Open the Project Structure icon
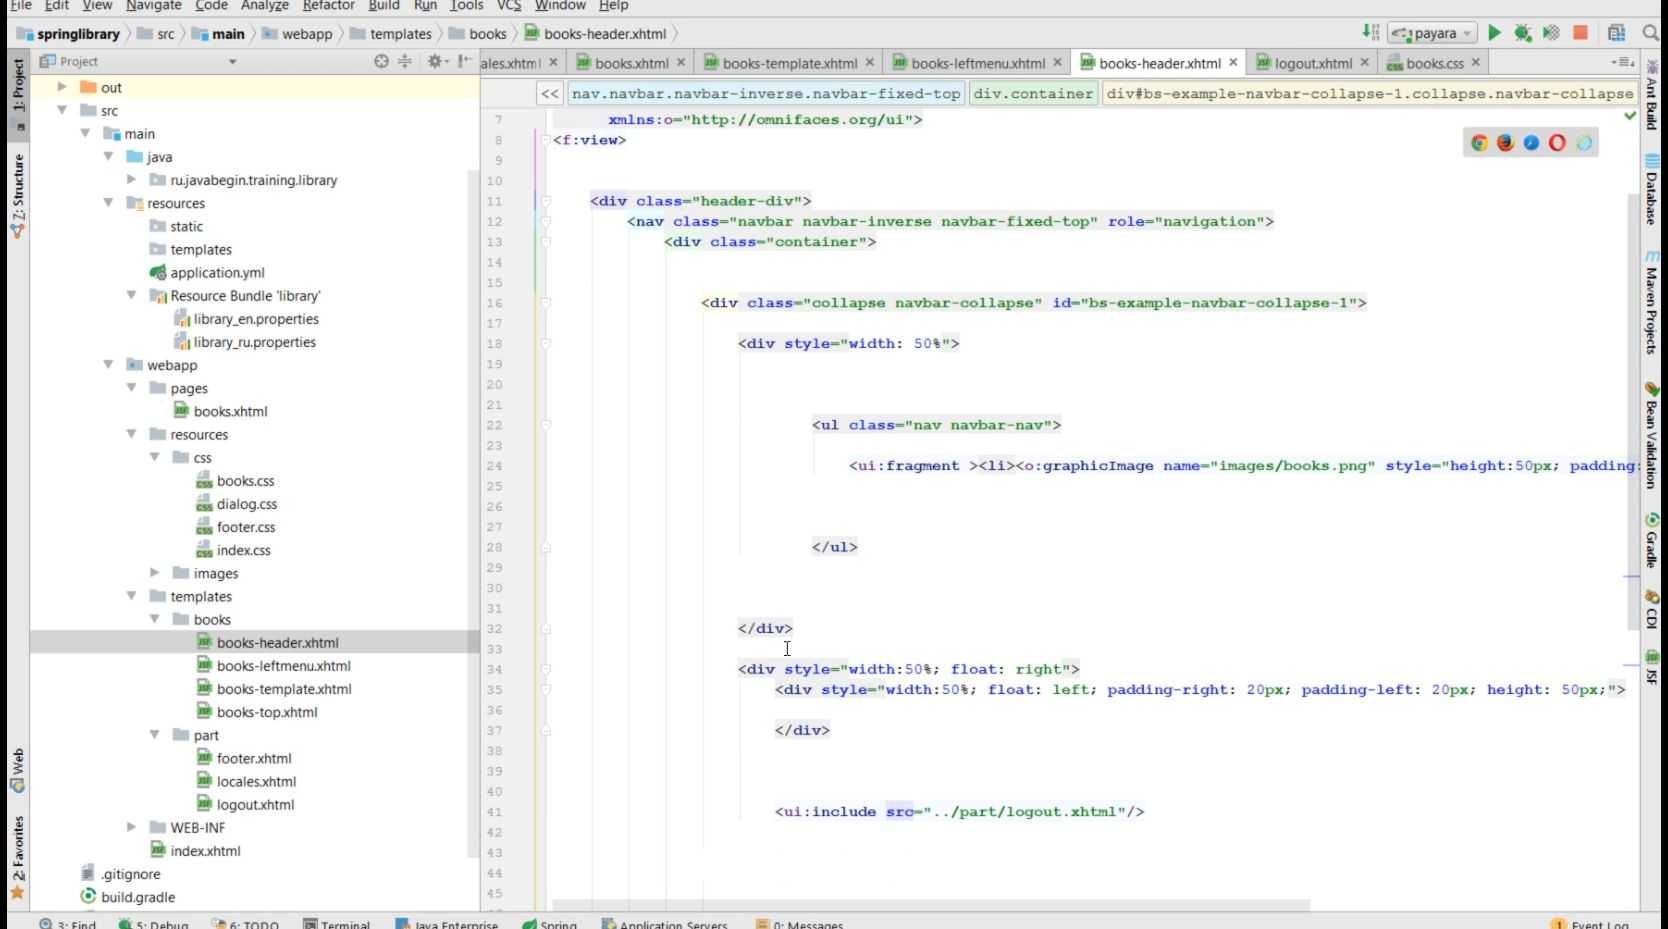 coord(1616,33)
